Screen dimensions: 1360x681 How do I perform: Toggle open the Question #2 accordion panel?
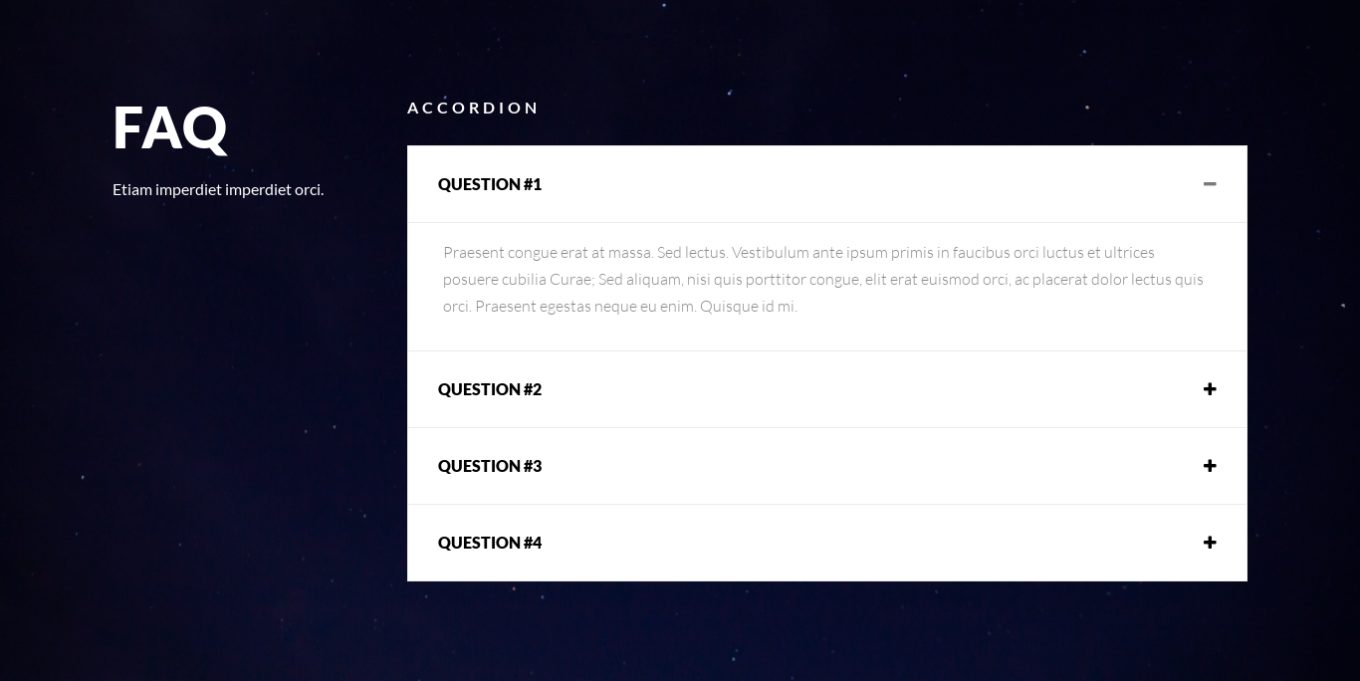1210,389
